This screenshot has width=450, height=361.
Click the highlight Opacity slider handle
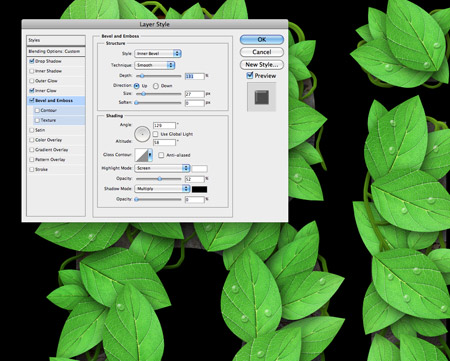pos(160,179)
